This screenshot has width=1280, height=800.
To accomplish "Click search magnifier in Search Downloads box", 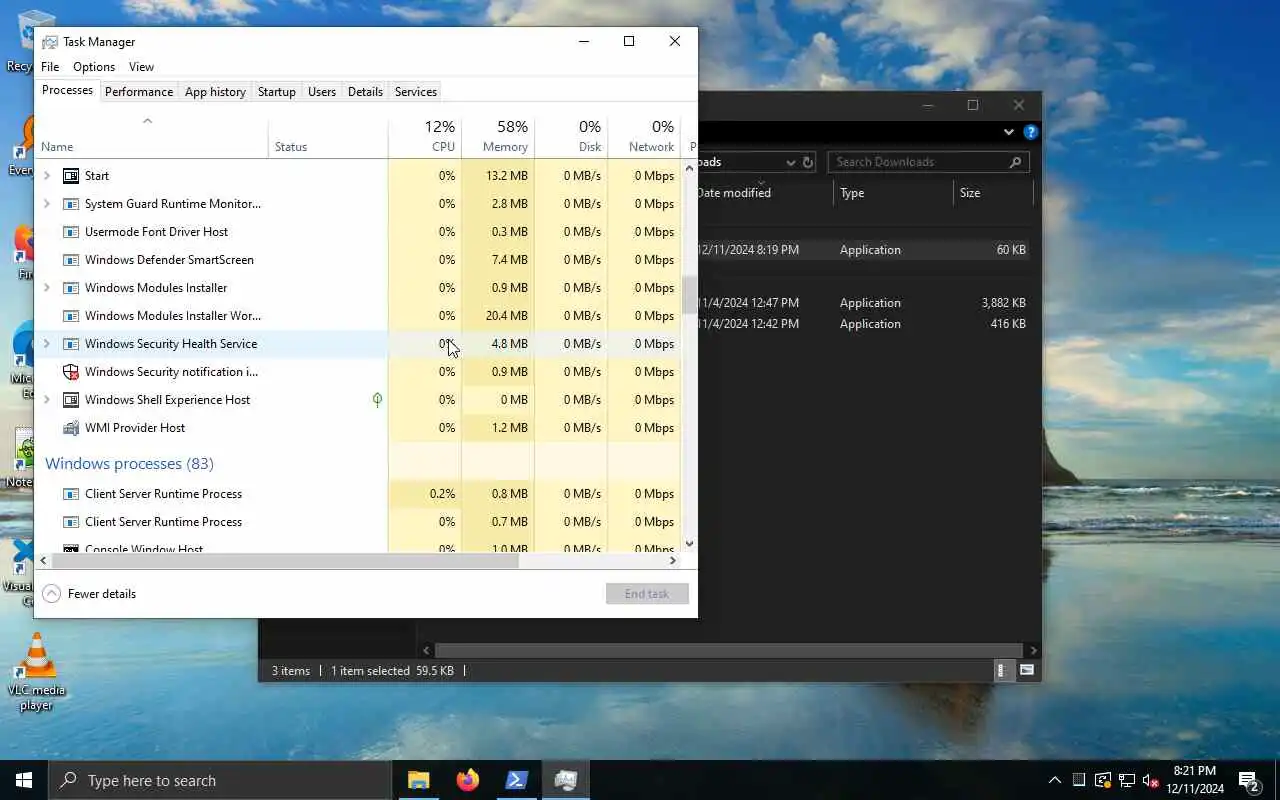I will click(x=1015, y=162).
